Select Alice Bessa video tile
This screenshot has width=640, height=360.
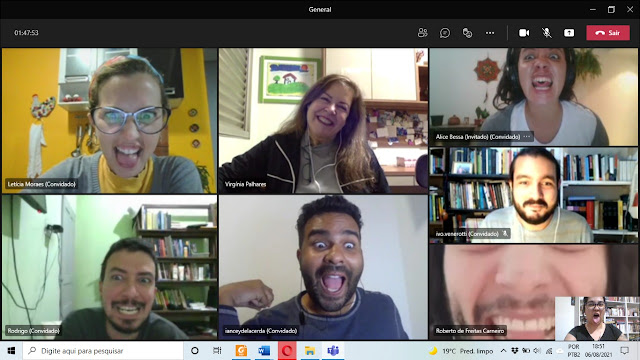coord(533,97)
